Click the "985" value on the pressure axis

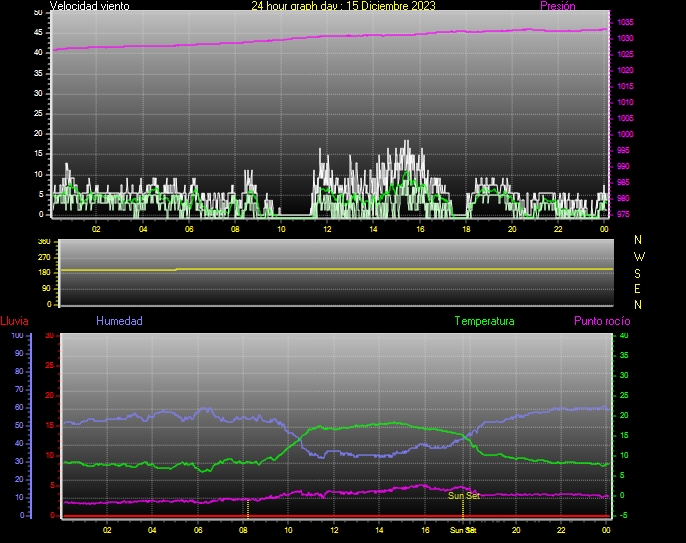(x=623, y=182)
